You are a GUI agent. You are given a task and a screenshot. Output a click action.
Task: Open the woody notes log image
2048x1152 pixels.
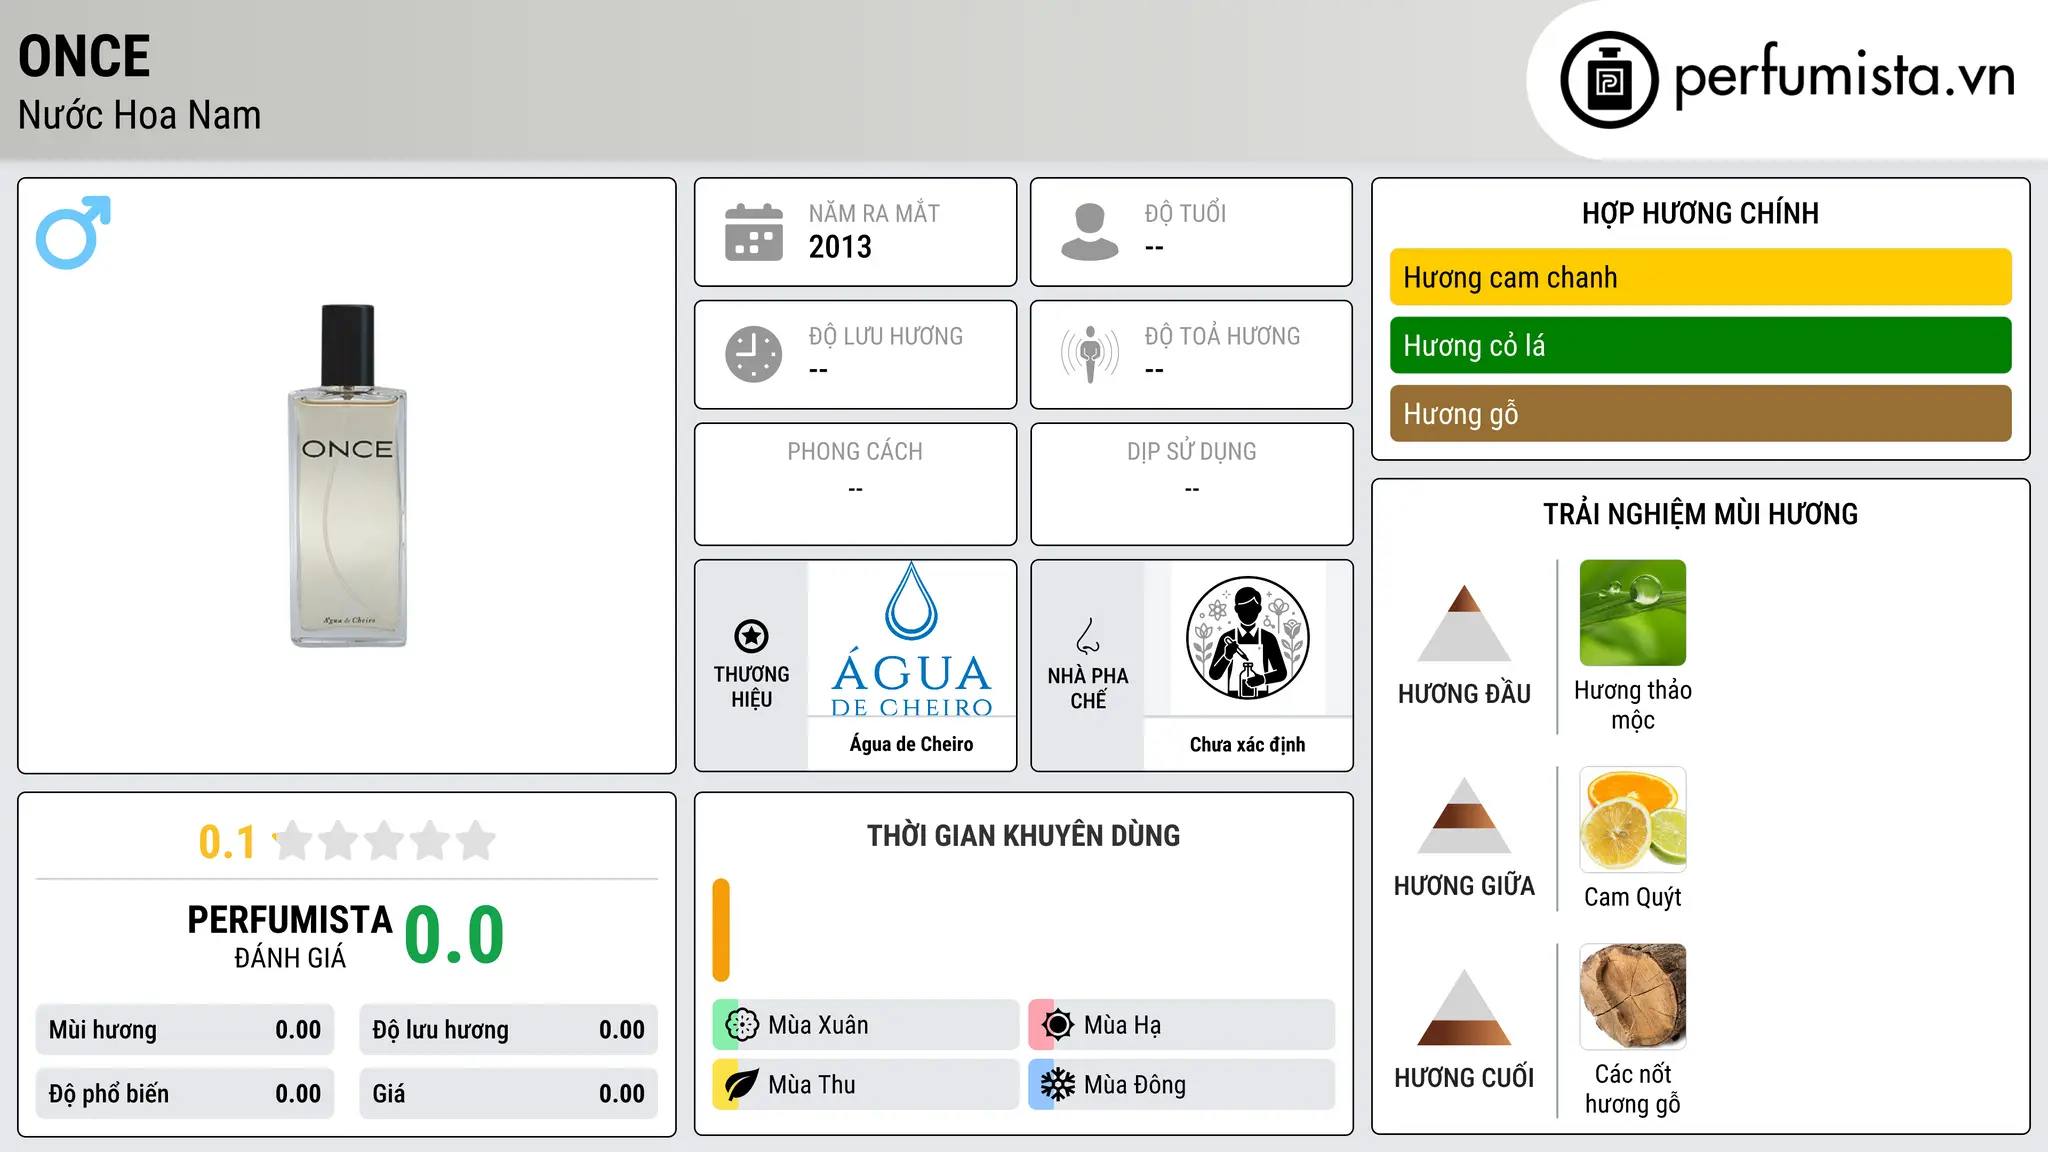[x=1633, y=997]
